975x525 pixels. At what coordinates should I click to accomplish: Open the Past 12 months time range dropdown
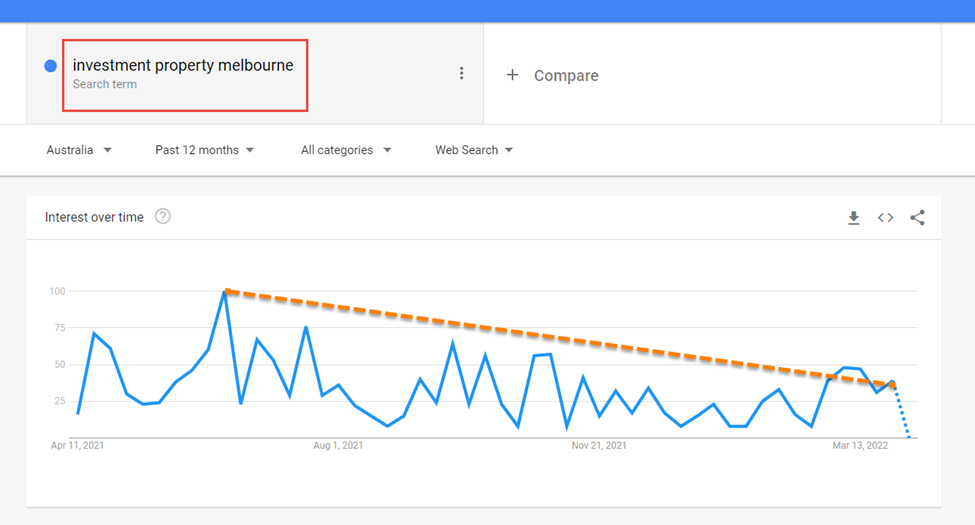click(x=205, y=150)
